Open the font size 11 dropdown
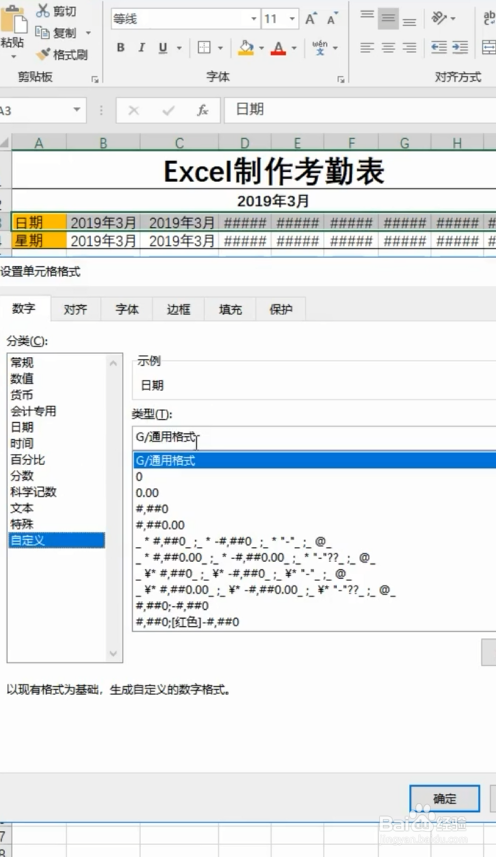Screen dimensions: 496x857 coord(292,19)
